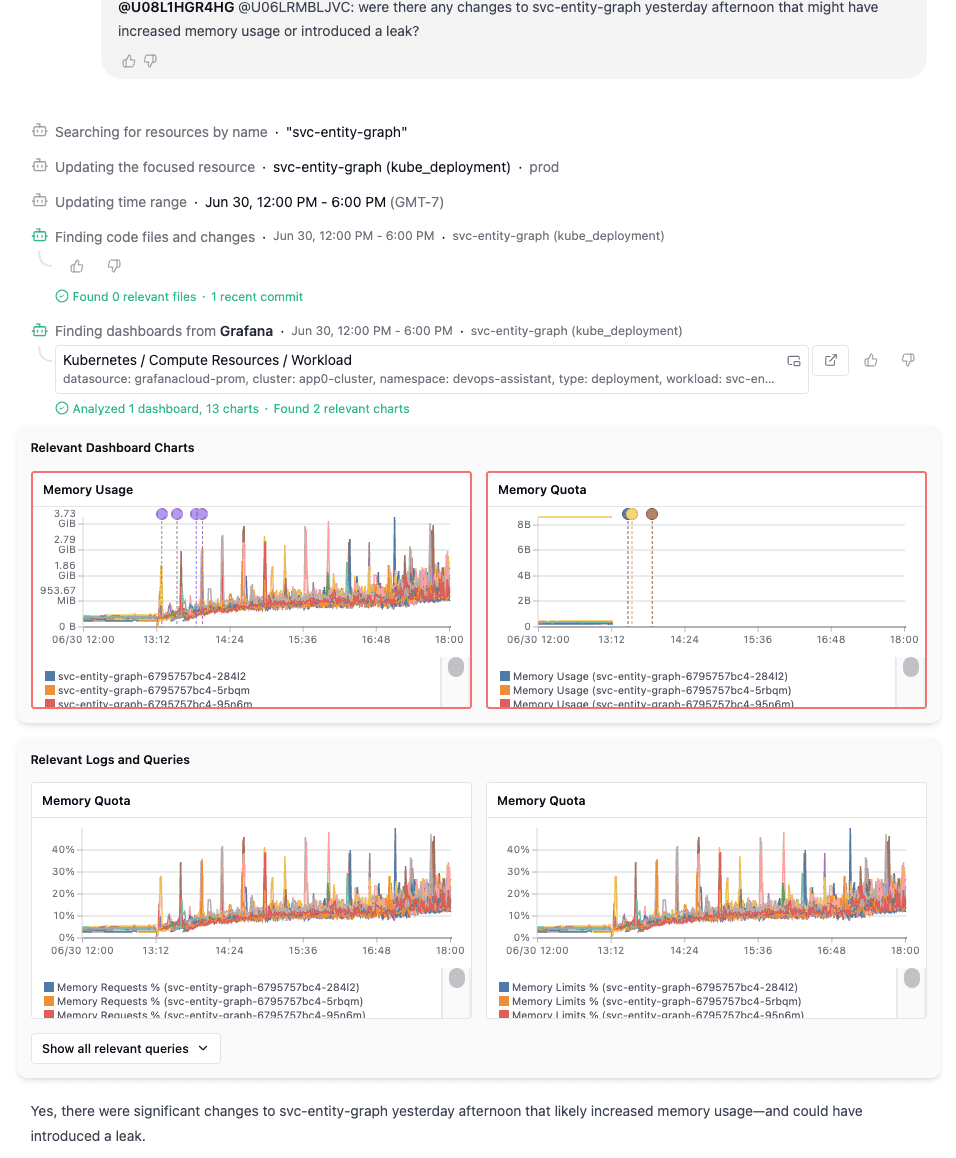Click the prod environment label
This screenshot has height=1158, width=956.
point(544,167)
